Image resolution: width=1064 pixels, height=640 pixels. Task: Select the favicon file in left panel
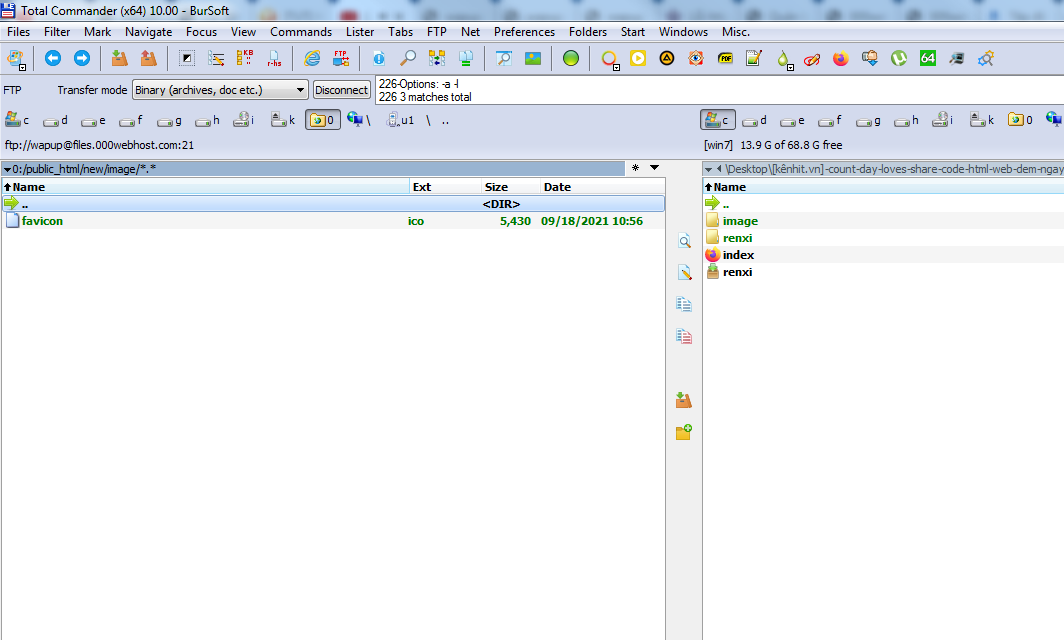point(42,221)
